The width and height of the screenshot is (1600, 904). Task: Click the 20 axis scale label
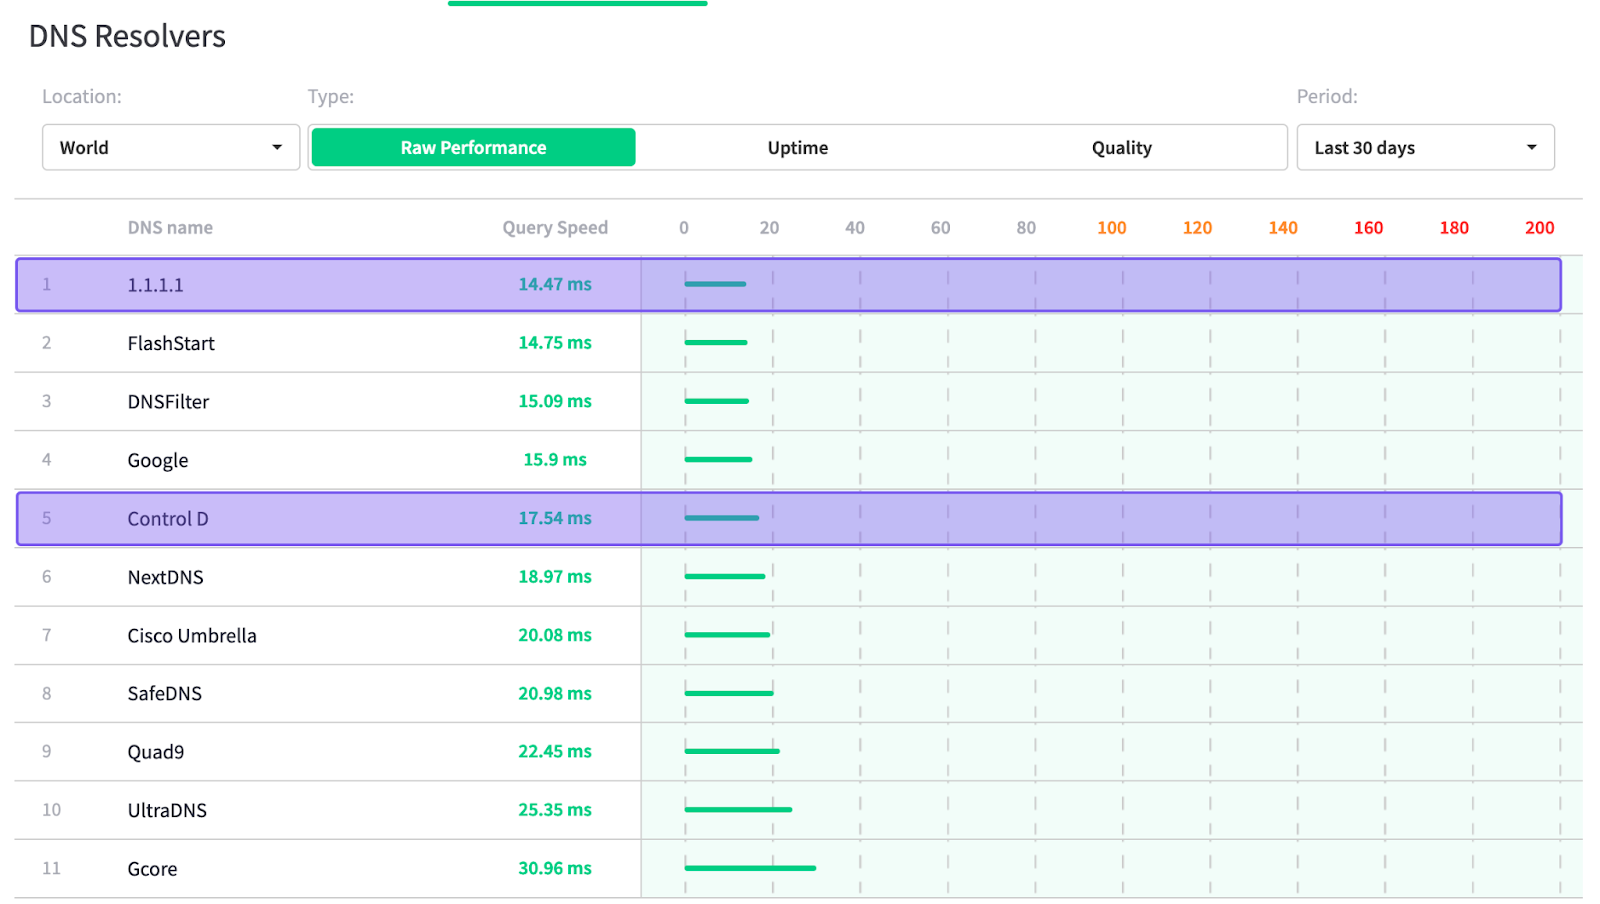coord(769,227)
